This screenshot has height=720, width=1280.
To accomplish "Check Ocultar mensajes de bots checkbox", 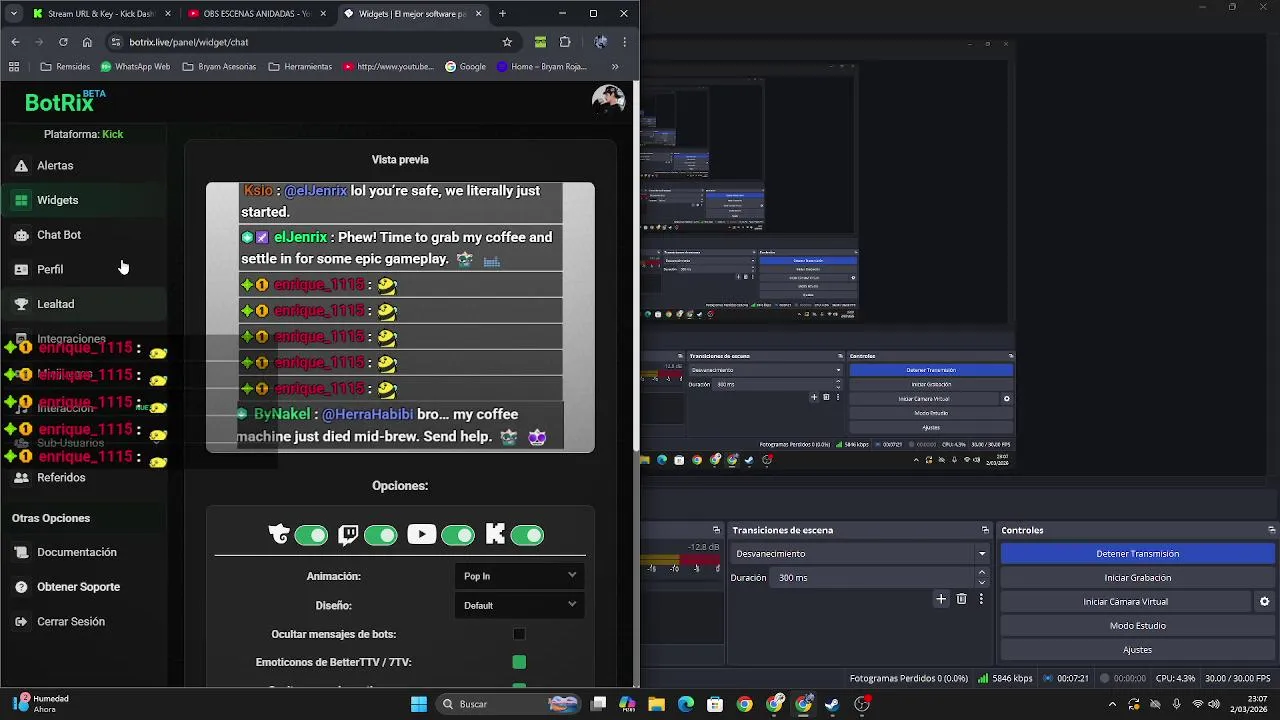I will pyautogui.click(x=519, y=634).
